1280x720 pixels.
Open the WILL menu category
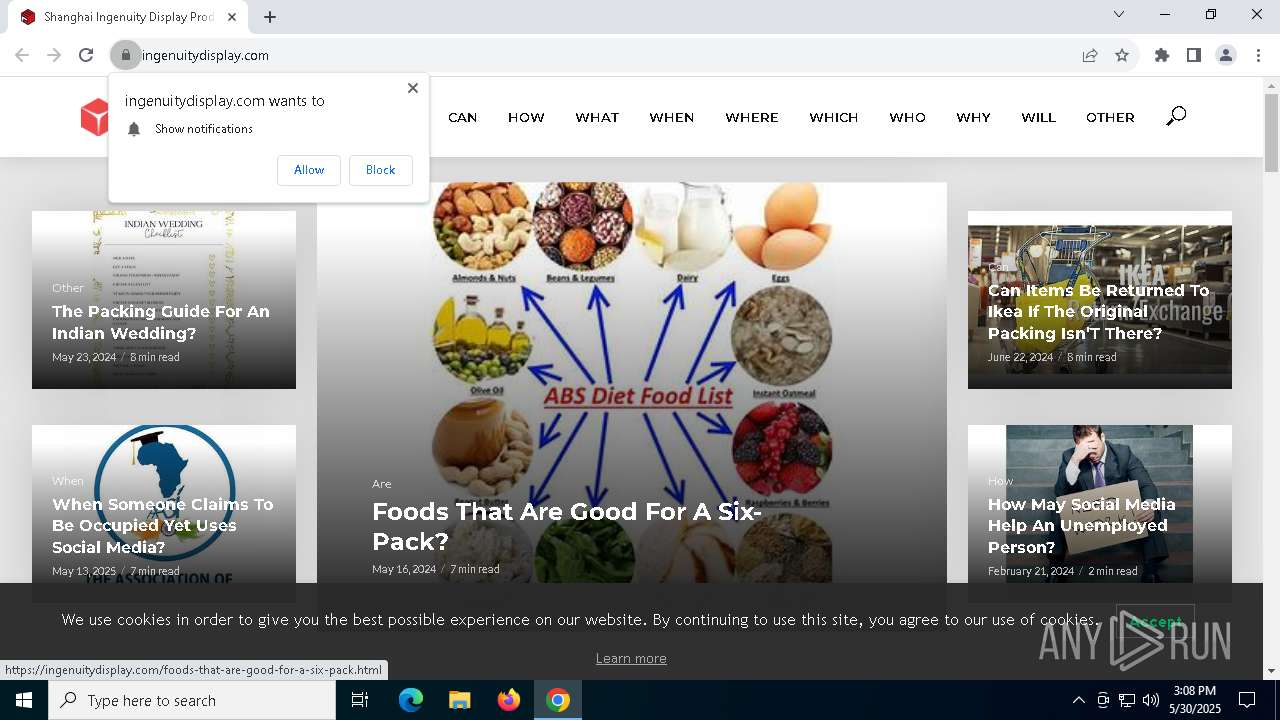[x=1038, y=117]
